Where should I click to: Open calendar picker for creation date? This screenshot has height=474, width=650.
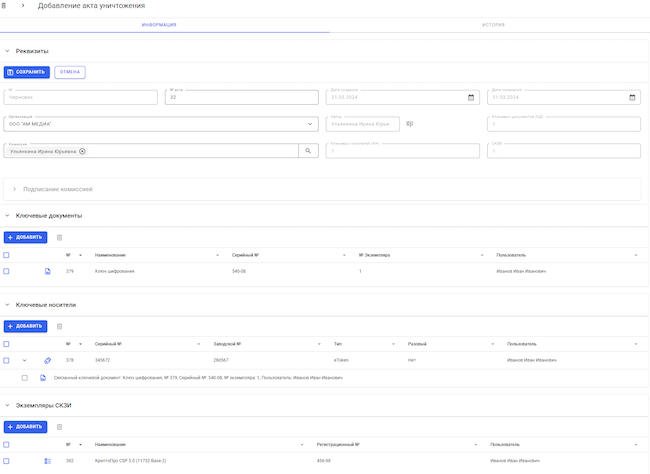coord(471,97)
